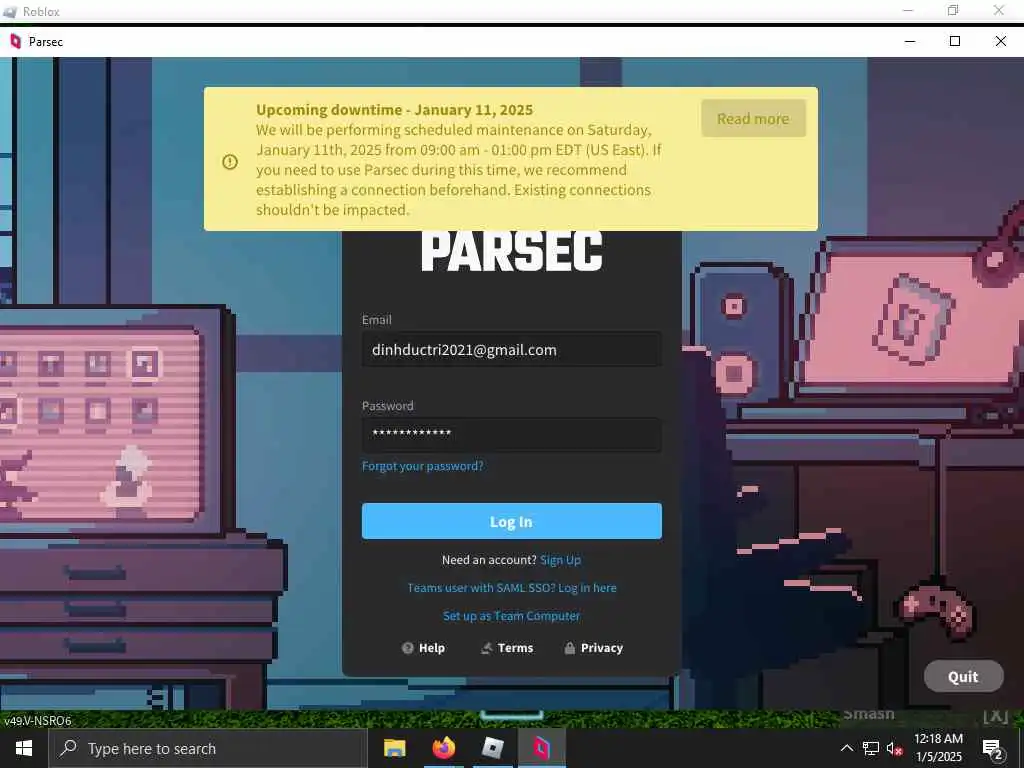Open Teams user SAML SSO login link
The image size is (1024, 768).
[511, 588]
